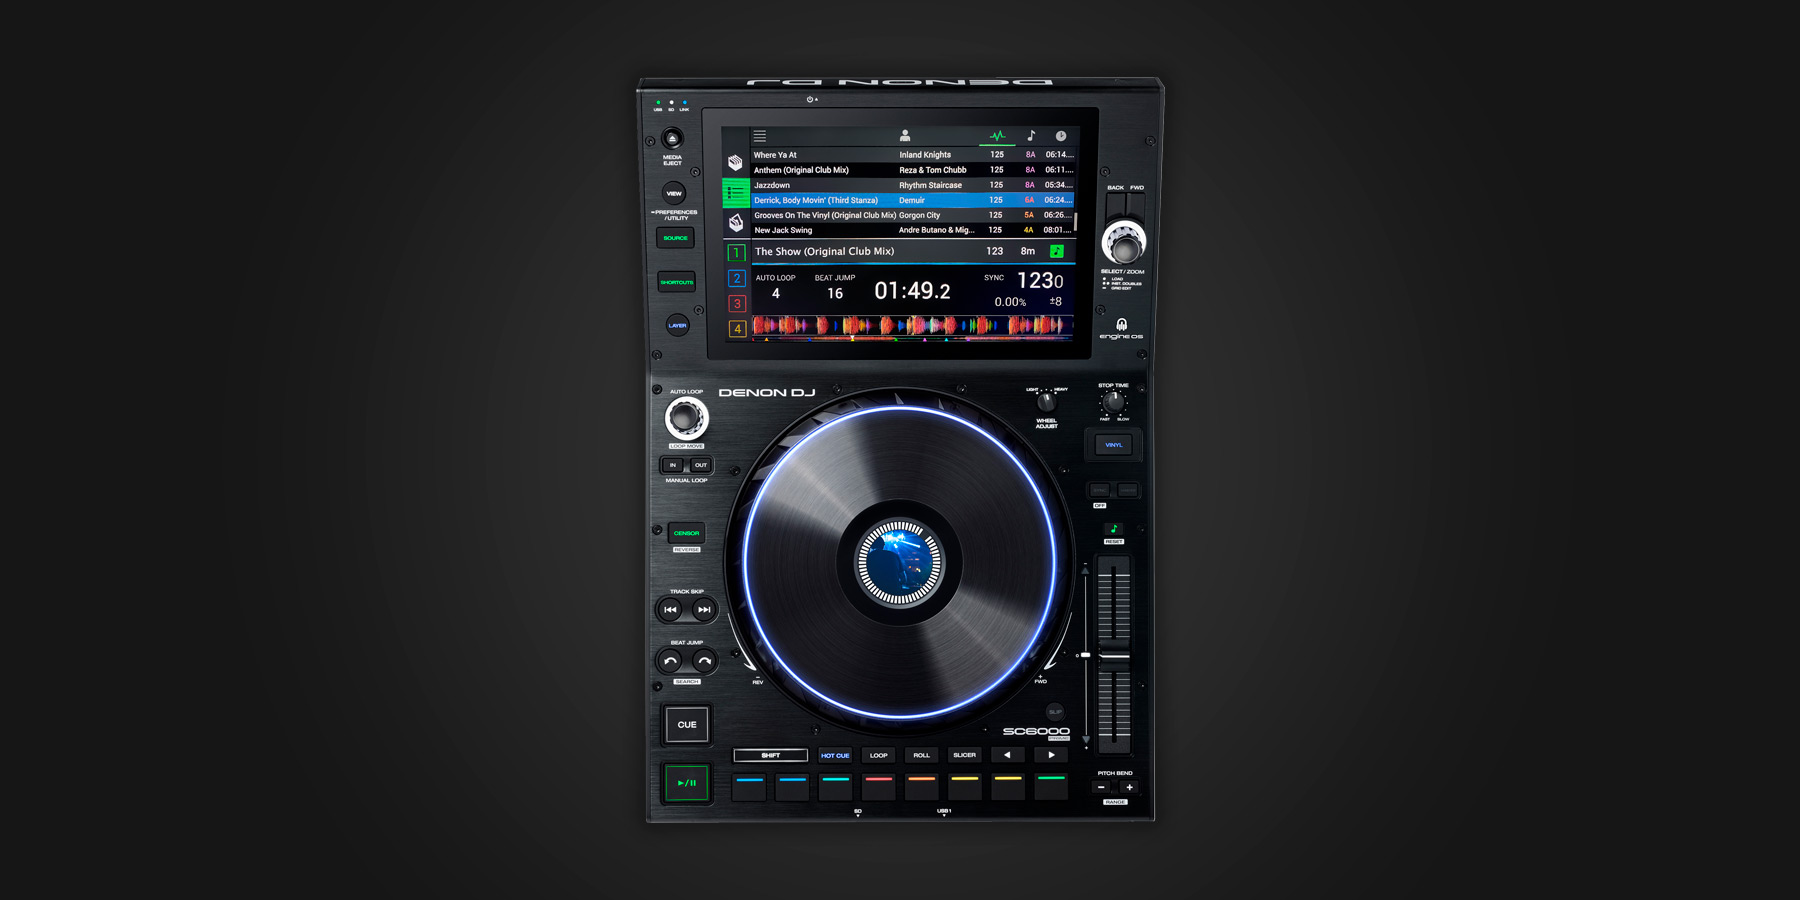The height and width of the screenshot is (900, 1800).
Task: Select deck layer 1 on the touchscreen
Action: [x=737, y=253]
